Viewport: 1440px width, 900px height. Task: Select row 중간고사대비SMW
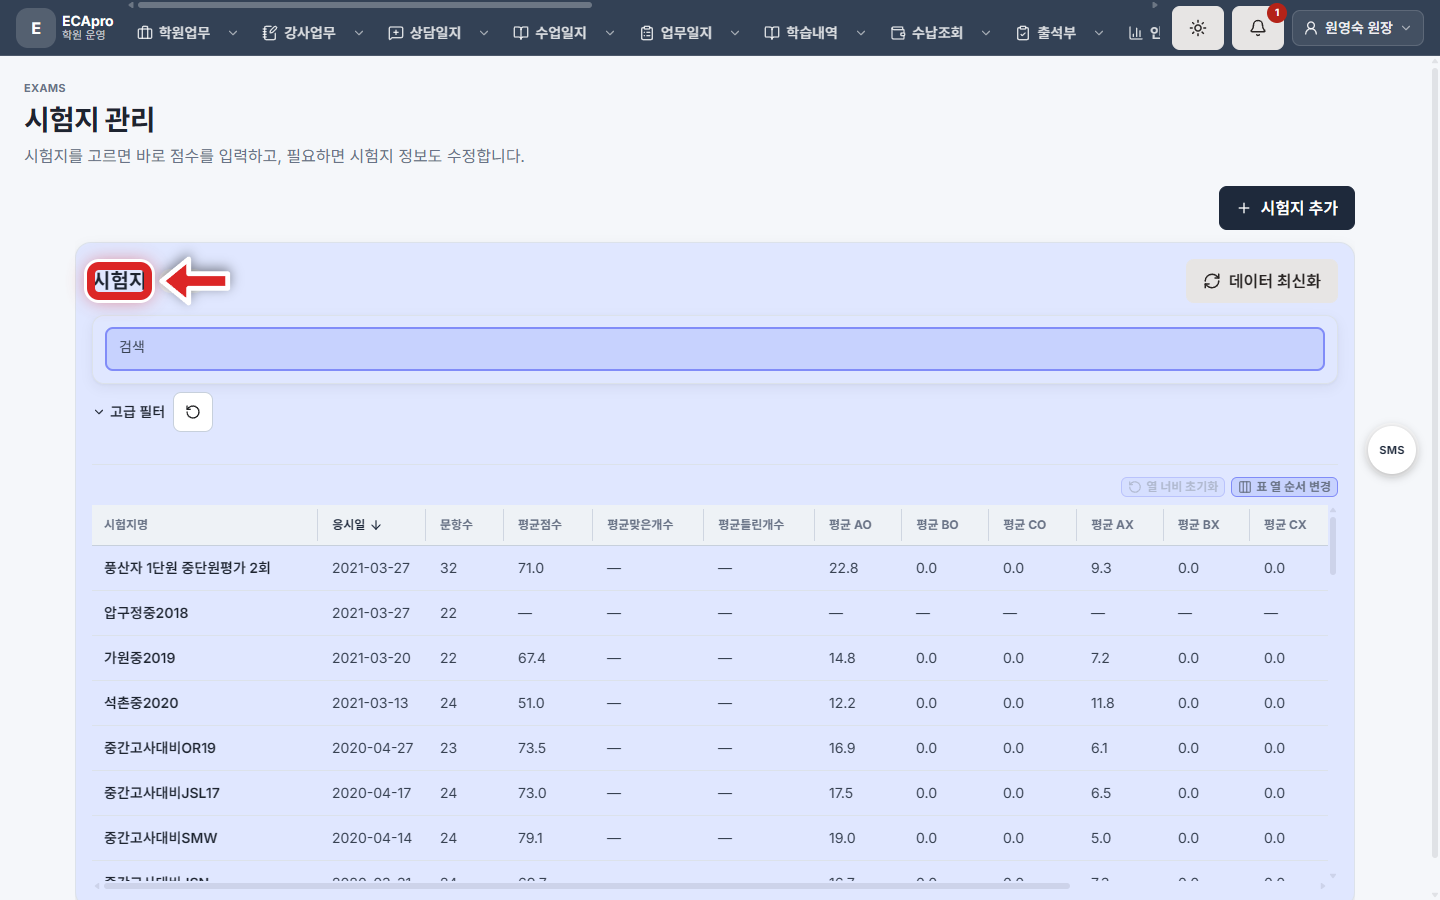pyautogui.click(x=710, y=838)
